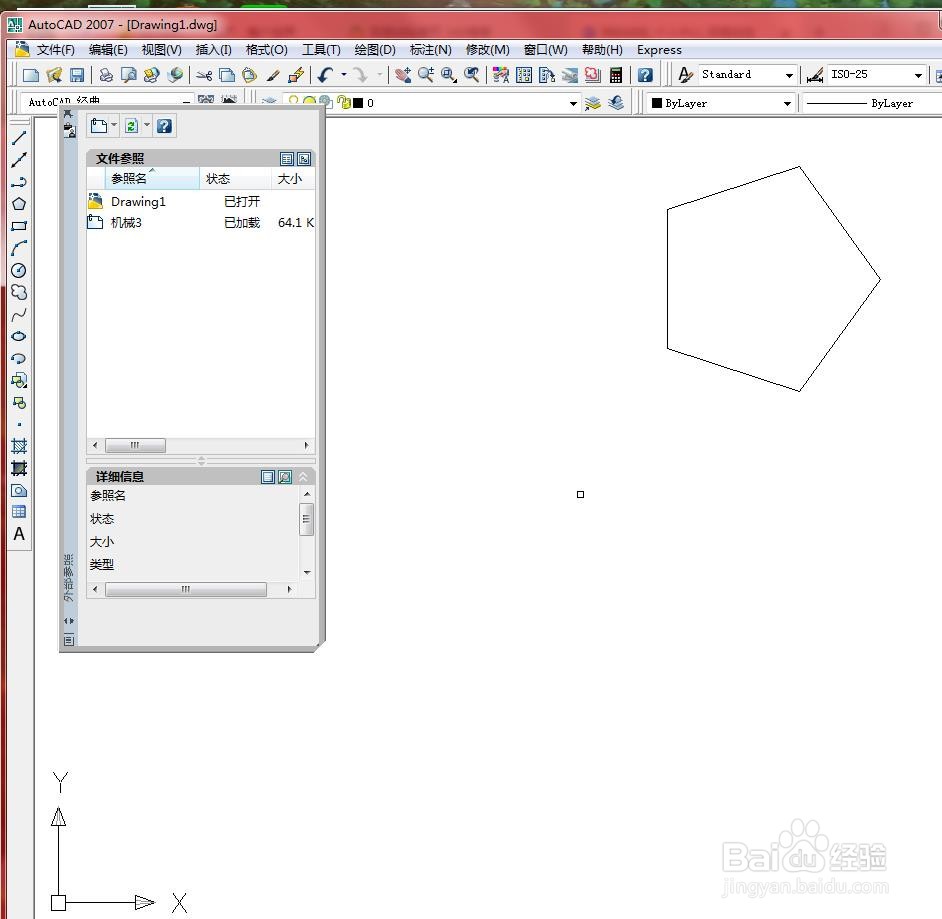
Task: Click the Undo arrow icon
Action: coord(326,75)
